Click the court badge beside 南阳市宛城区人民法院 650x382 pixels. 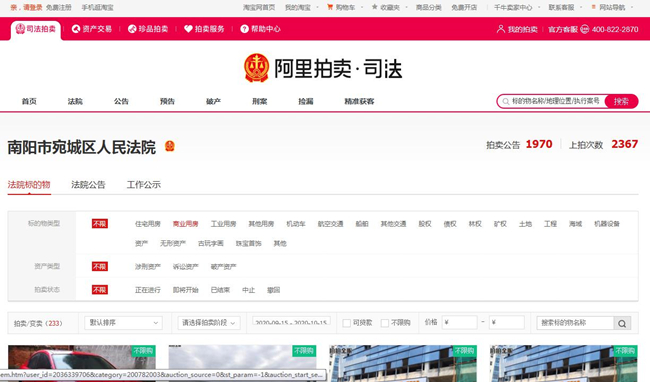(170, 146)
